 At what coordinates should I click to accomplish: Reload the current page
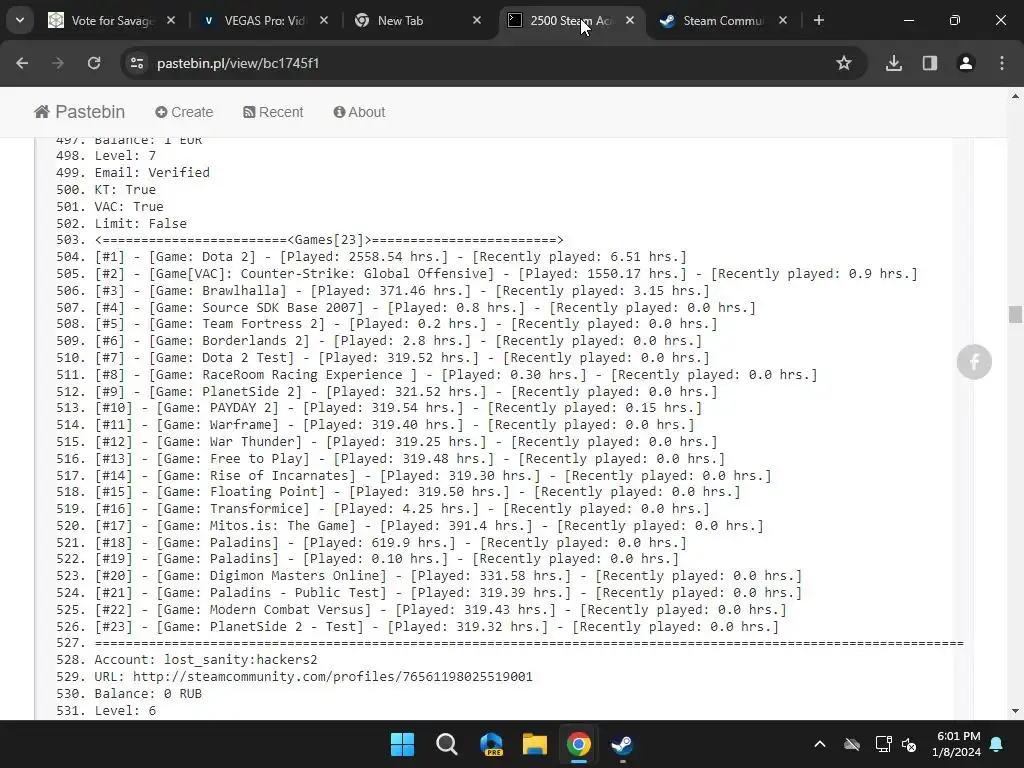[x=94, y=63]
